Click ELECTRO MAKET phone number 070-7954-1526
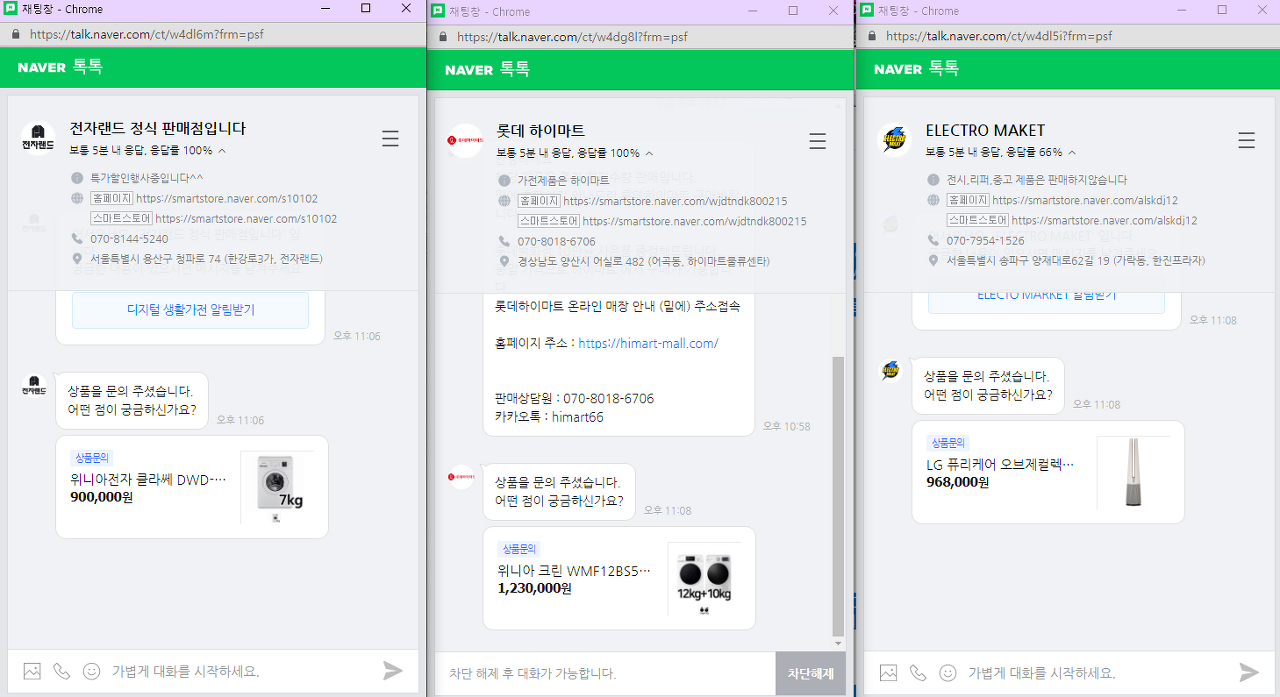 [985, 241]
